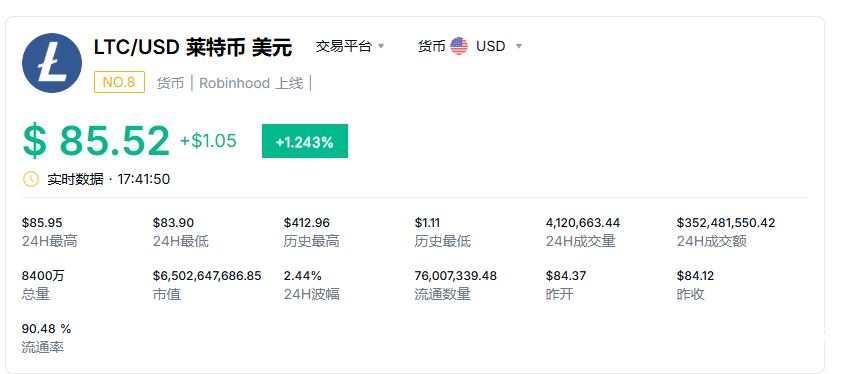Click the 历史最低 label
This screenshot has height=374, width=841.
(x=442, y=241)
